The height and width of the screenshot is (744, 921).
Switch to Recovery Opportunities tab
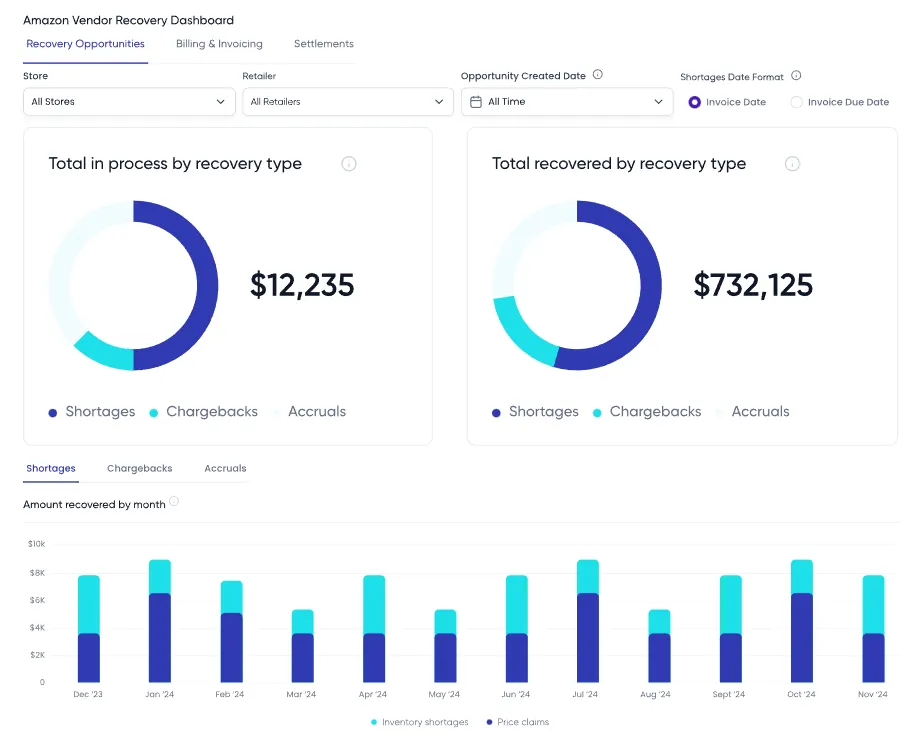point(85,44)
